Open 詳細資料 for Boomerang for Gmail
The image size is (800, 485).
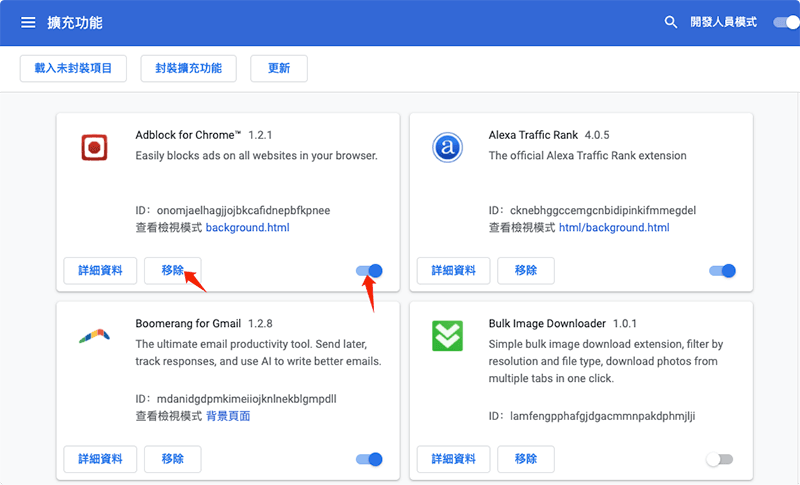(101, 459)
